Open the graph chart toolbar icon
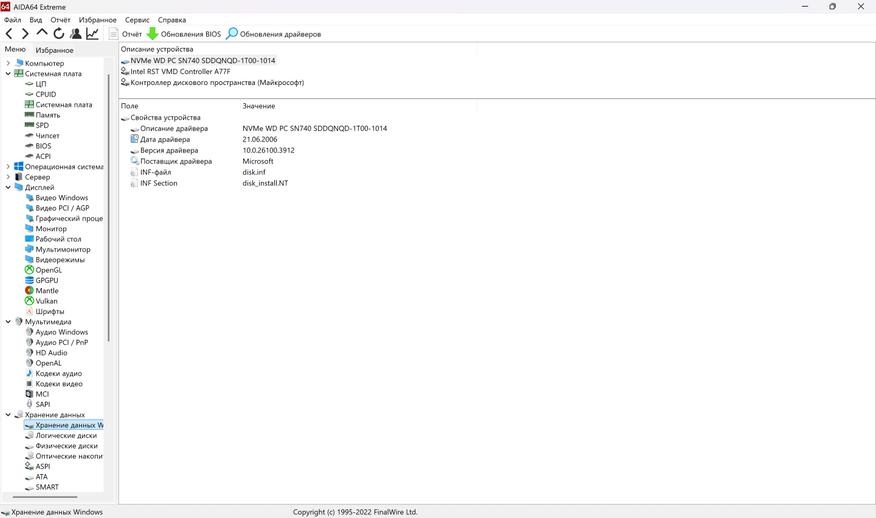The image size is (876, 518). (92, 34)
